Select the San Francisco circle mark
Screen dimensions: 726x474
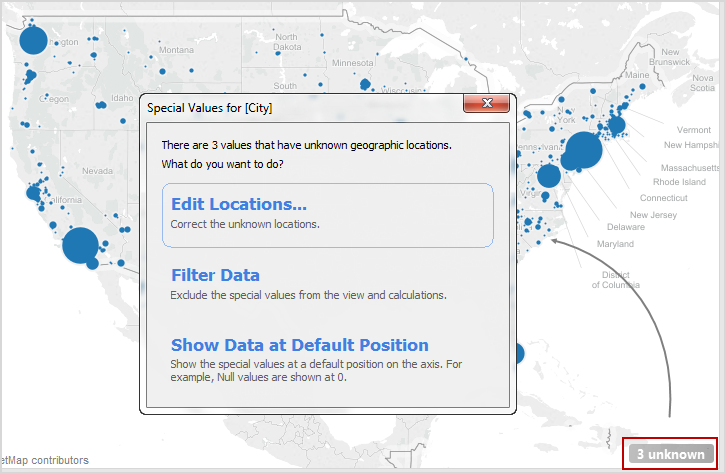click(x=33, y=193)
